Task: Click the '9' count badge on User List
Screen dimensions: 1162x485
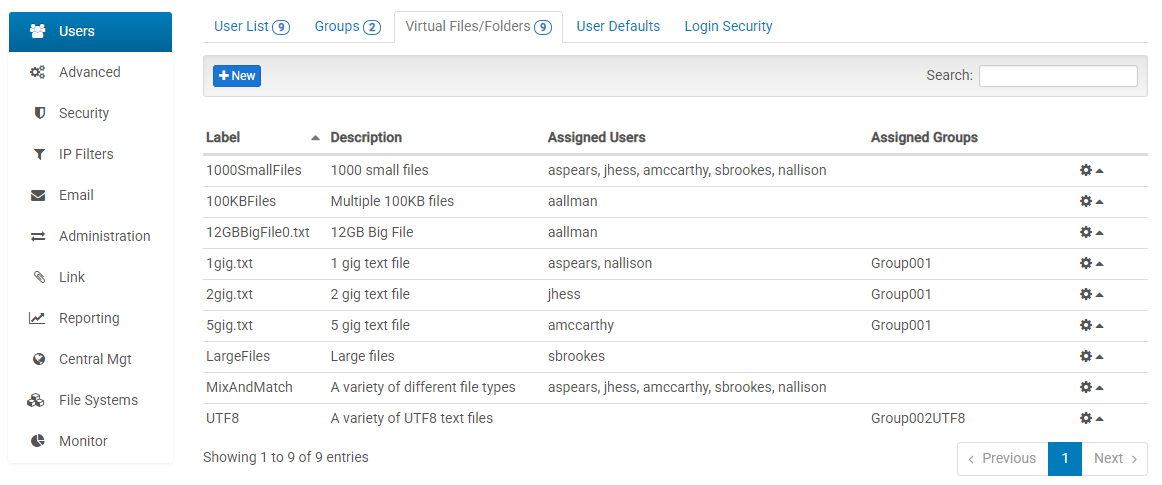Action: click(x=281, y=27)
